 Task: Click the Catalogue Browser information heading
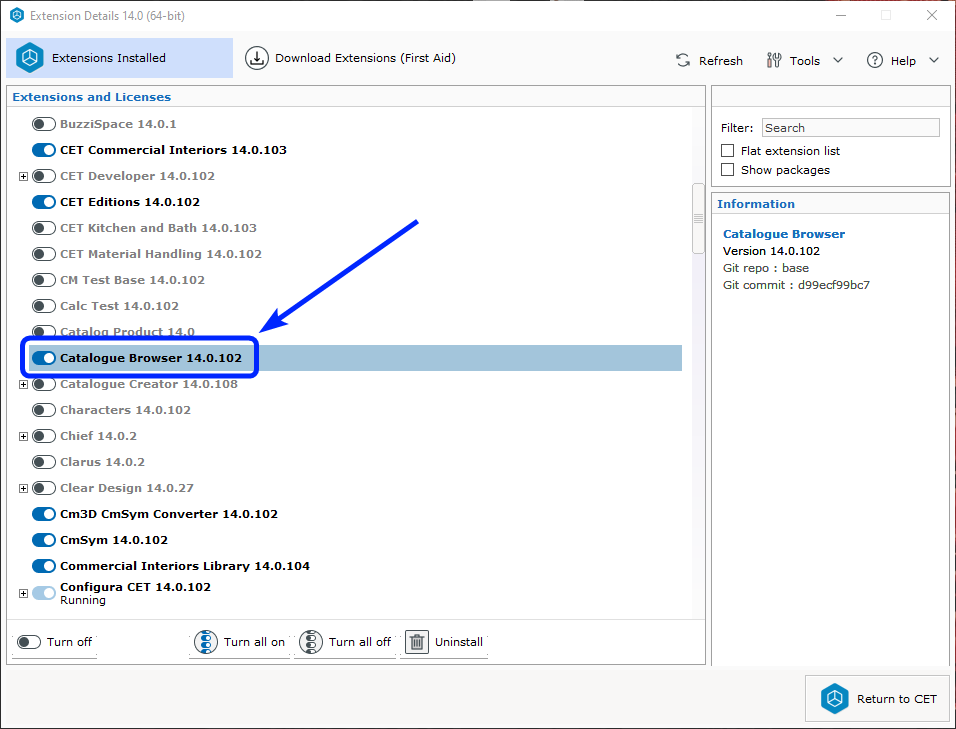tap(783, 234)
